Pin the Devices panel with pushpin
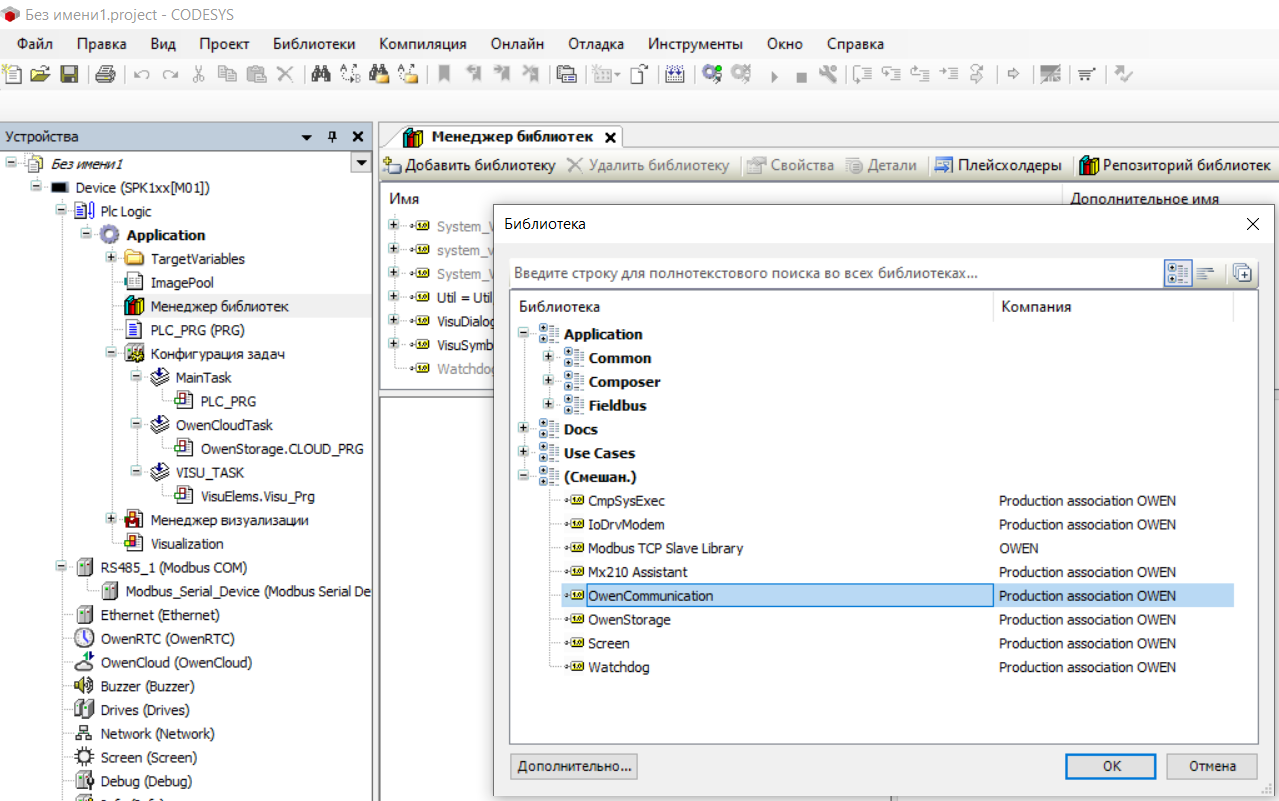The image size is (1279, 801). point(332,137)
